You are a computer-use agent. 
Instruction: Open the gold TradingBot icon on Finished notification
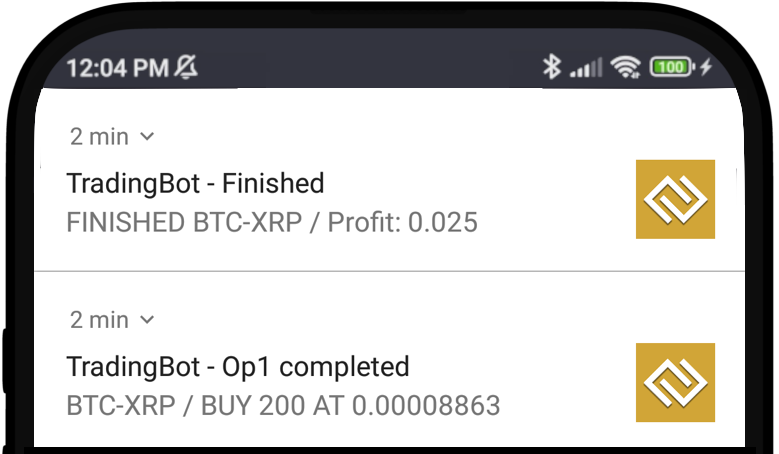675,199
